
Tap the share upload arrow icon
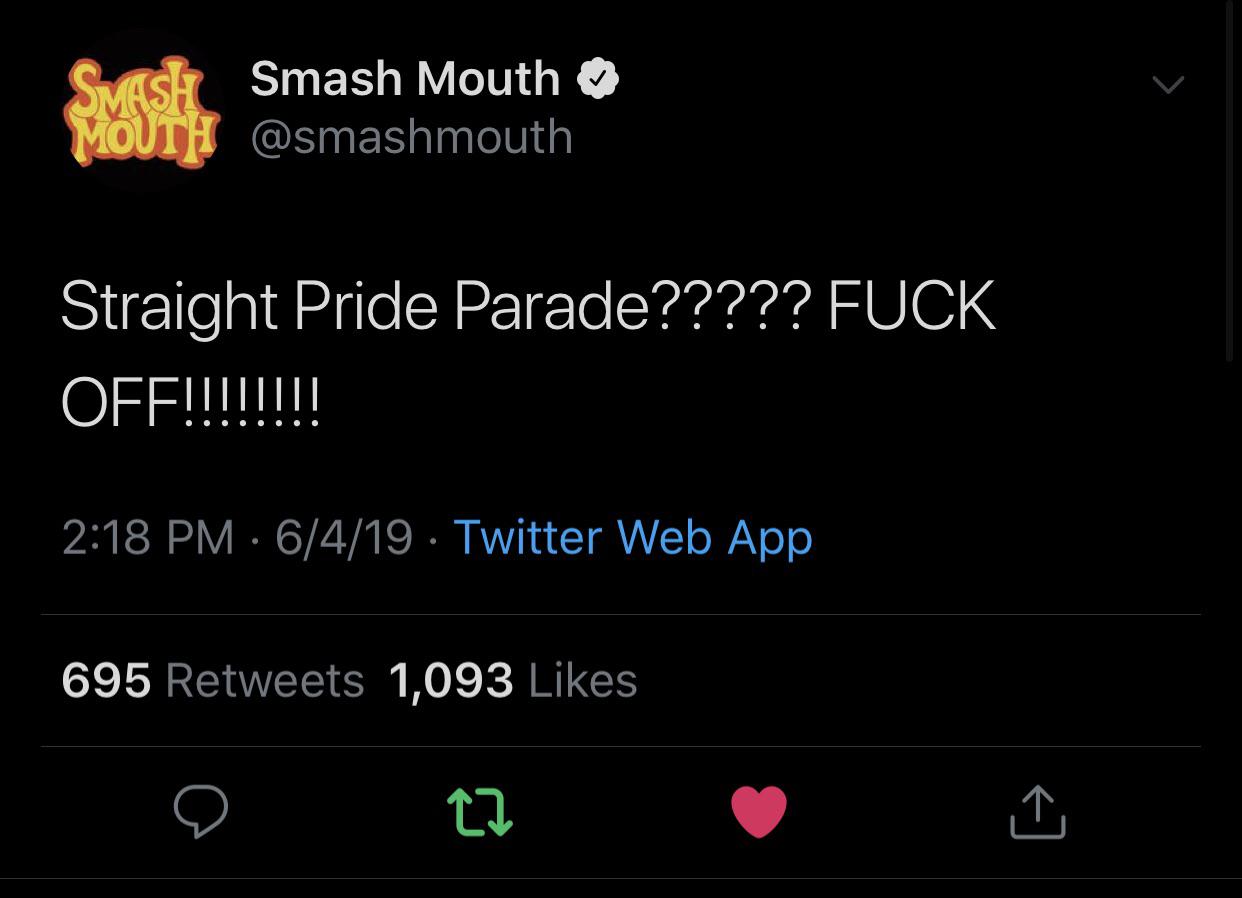1037,811
